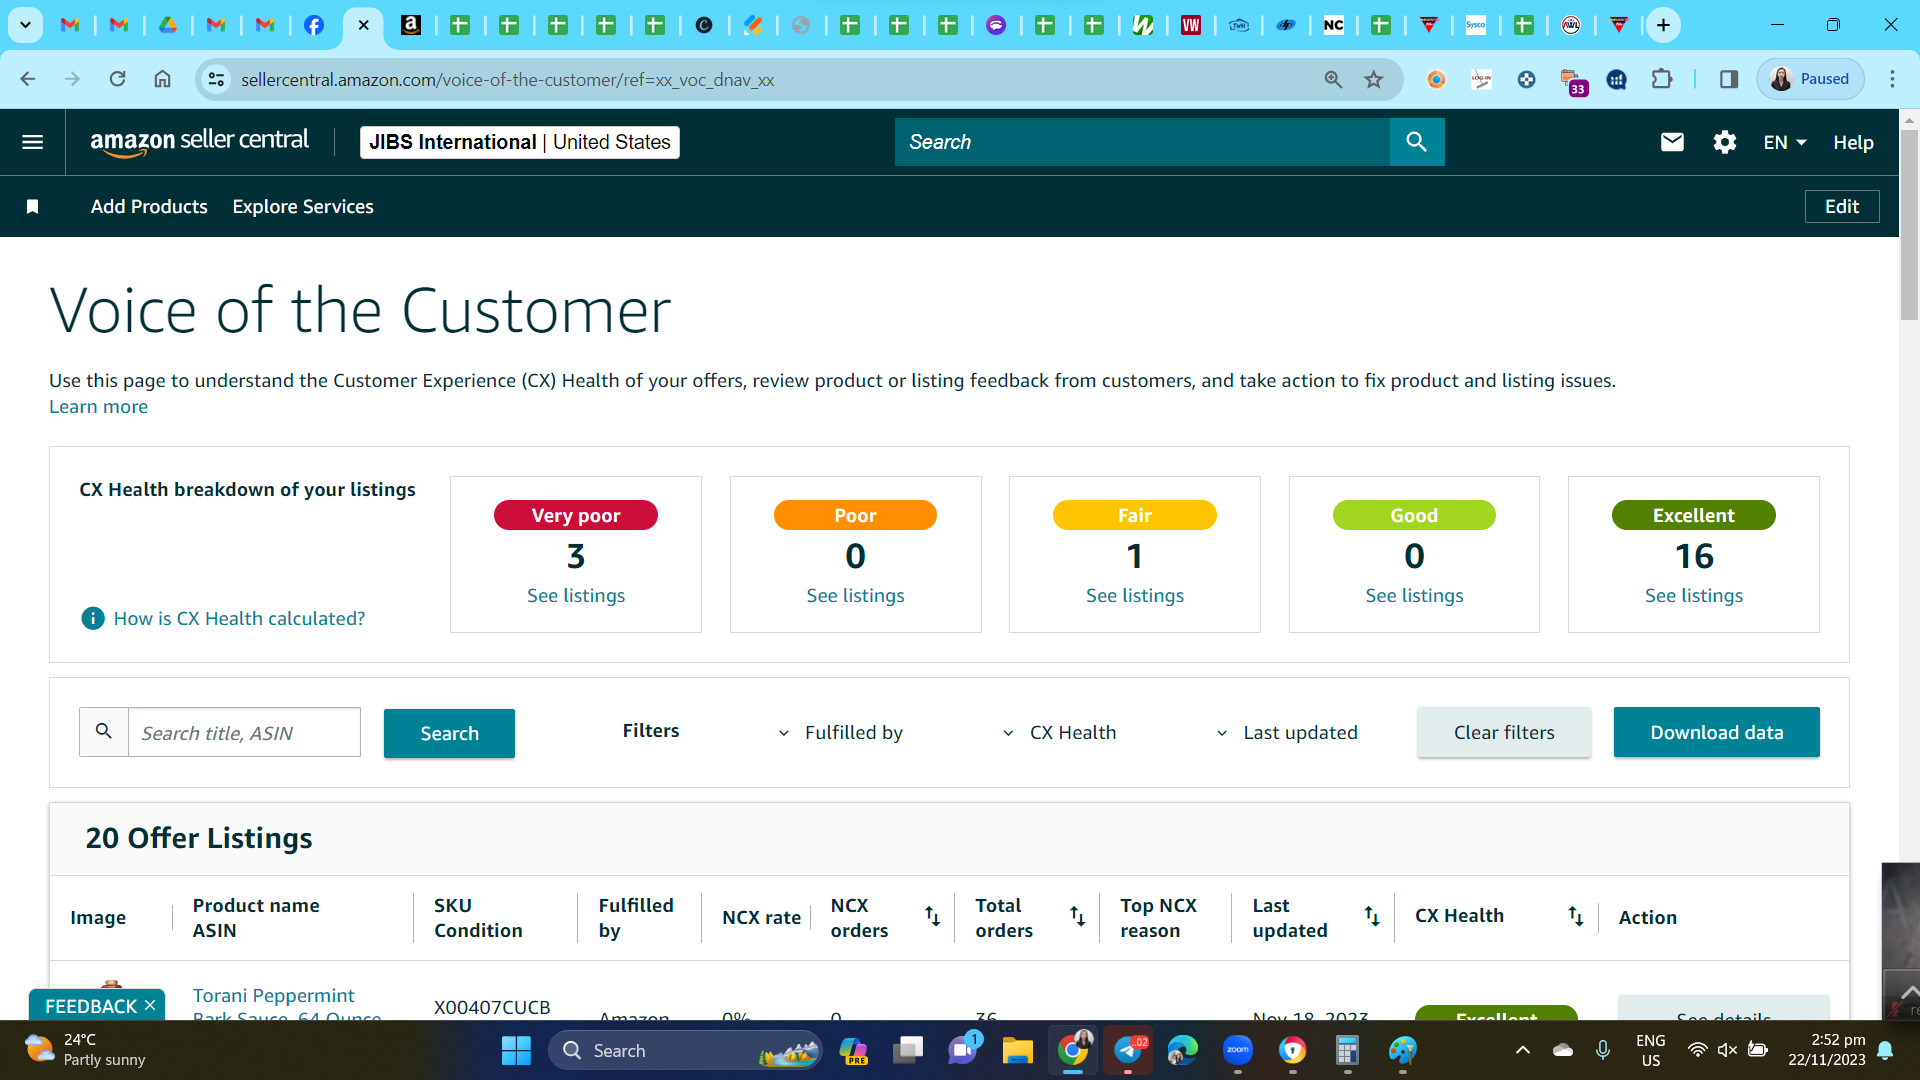Viewport: 1920px width, 1080px height.
Task: Click the info icon beside CX Health calculated
Action: click(92, 618)
